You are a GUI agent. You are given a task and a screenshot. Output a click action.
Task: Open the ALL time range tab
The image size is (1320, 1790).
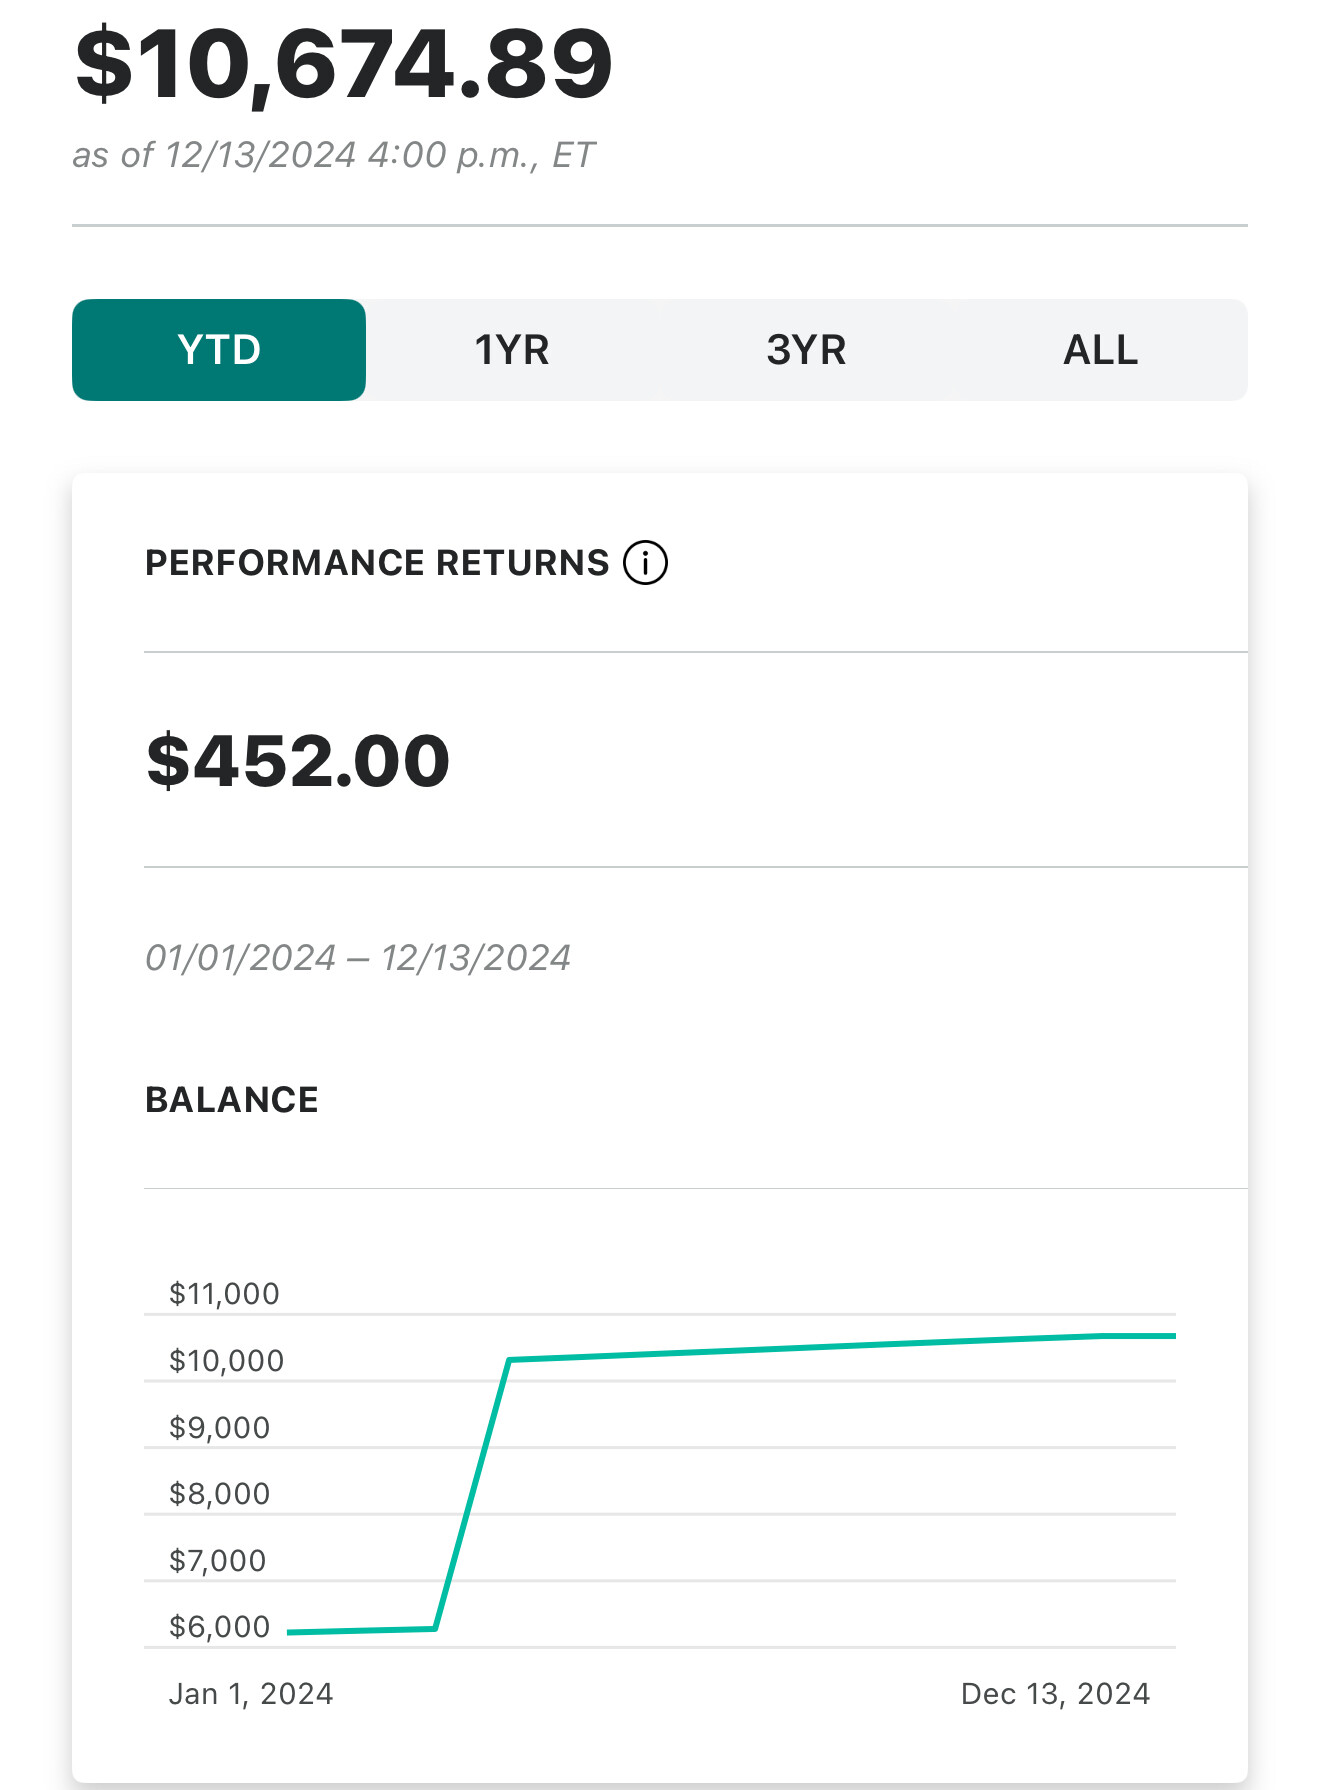pyautogui.click(x=1100, y=350)
